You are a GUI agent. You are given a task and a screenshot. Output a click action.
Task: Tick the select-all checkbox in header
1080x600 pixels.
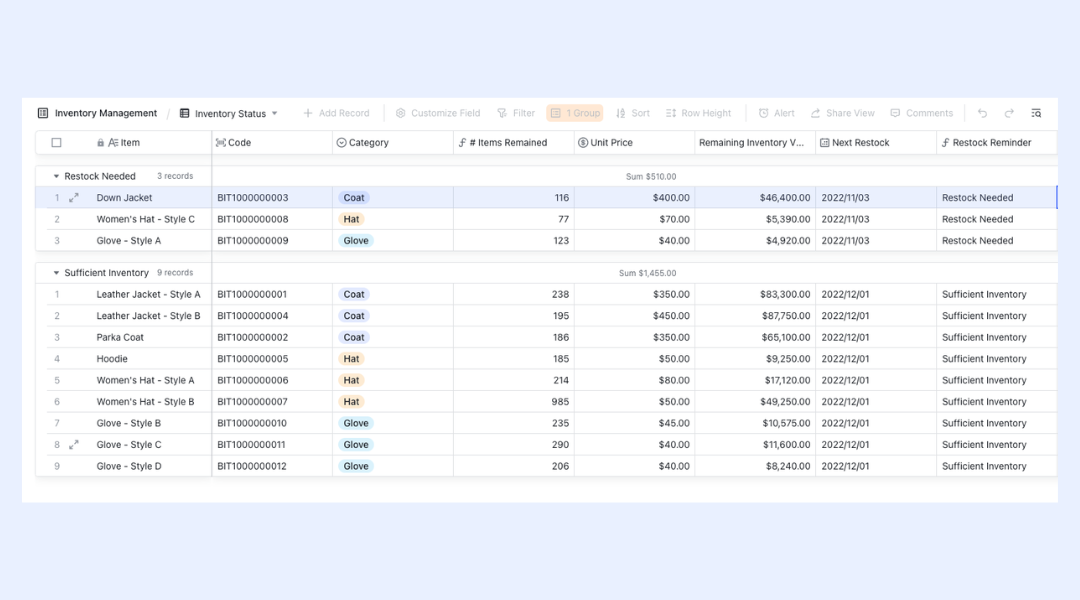56,143
